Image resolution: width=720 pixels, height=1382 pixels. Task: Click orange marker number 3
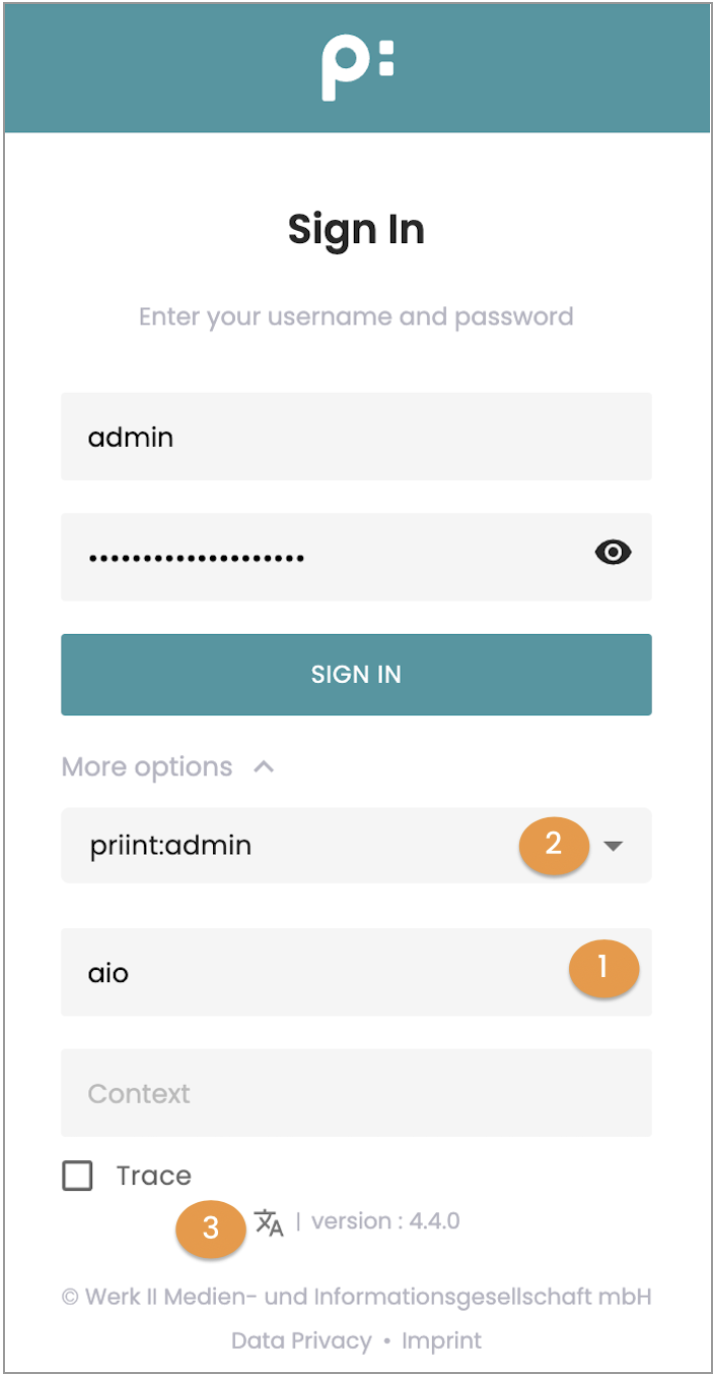tap(210, 1227)
